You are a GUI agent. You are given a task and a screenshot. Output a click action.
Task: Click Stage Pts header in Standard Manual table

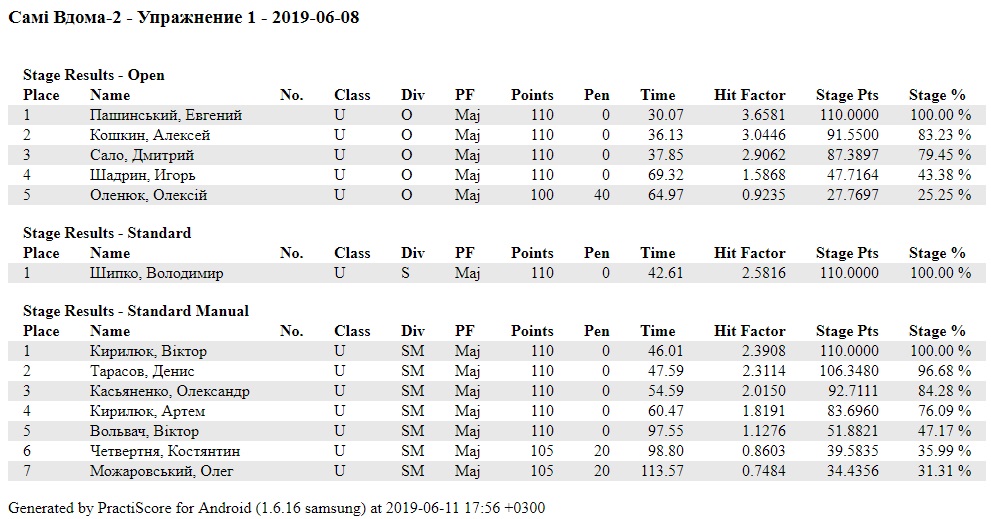(x=847, y=331)
